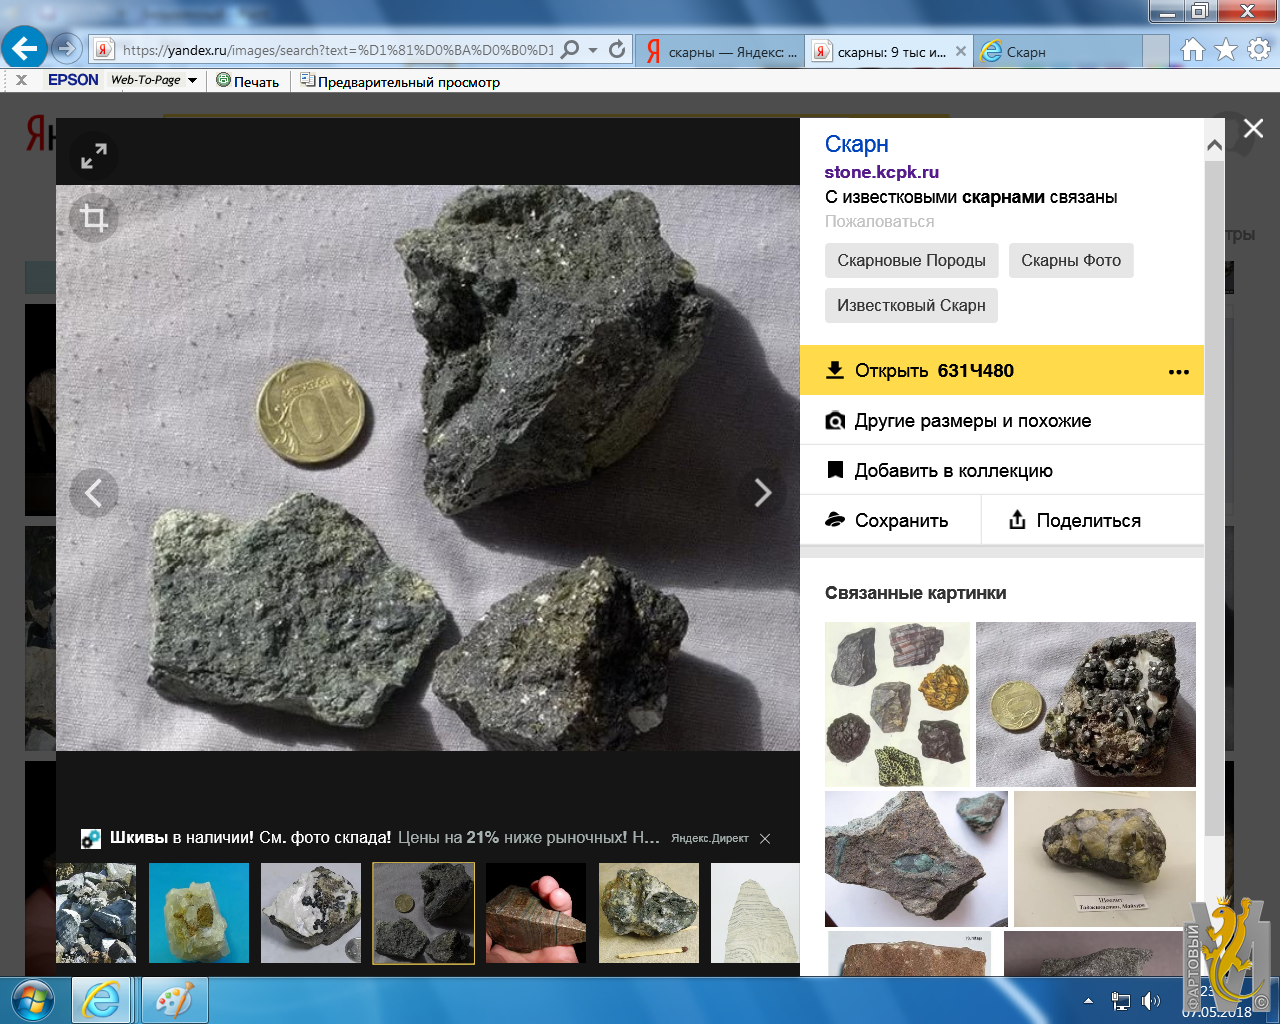
Task: Select filmstrip thumbnail with turquoise background
Action: coord(199,913)
